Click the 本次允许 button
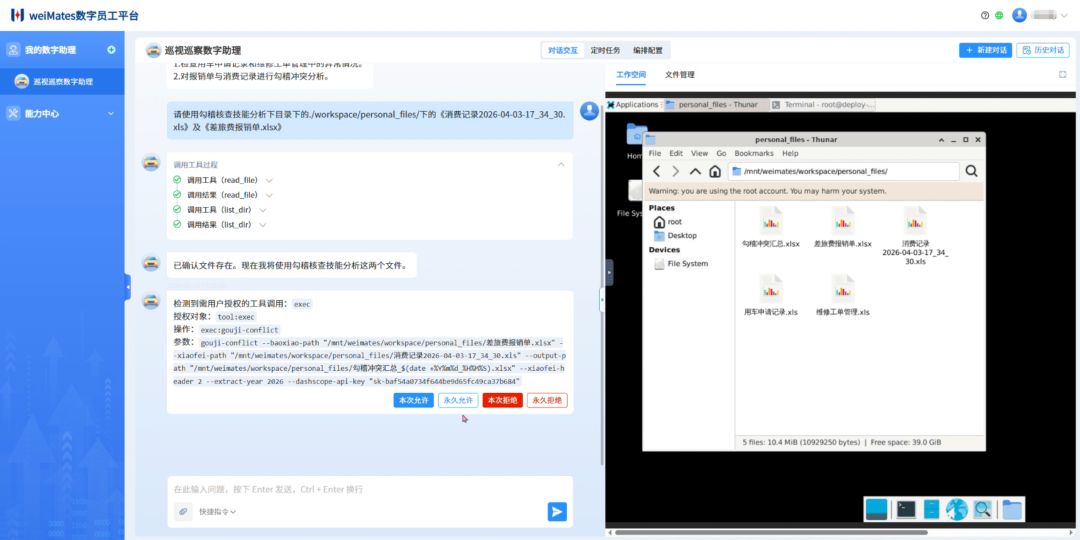This screenshot has width=1080, height=540. coord(413,400)
